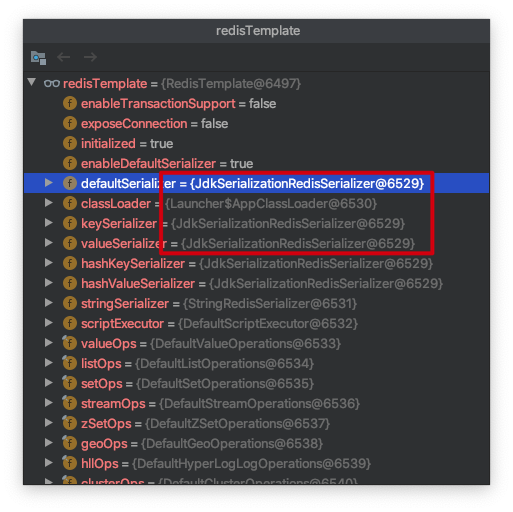Expand the defaultSerializer node
Image resolution: width=513 pixels, height=512 pixels.
pyautogui.click(x=49, y=183)
